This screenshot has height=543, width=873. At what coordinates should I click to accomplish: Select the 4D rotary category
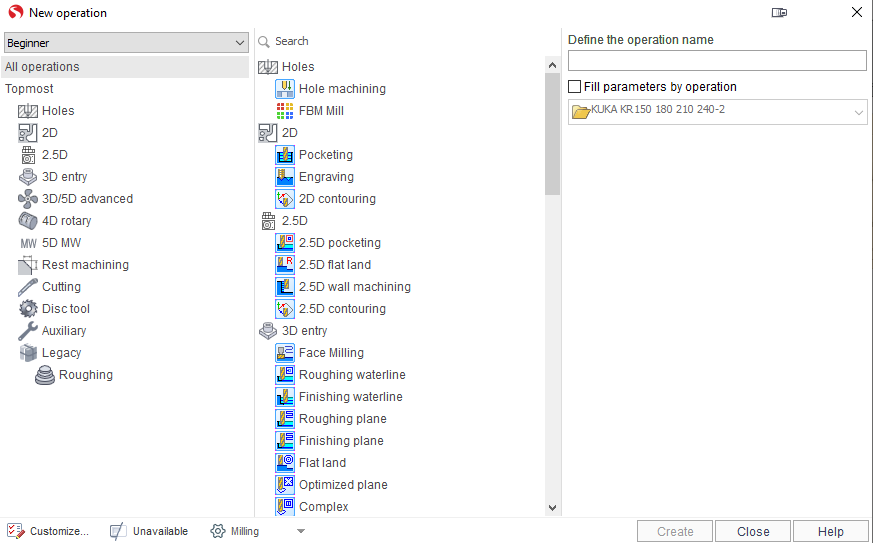click(55, 221)
